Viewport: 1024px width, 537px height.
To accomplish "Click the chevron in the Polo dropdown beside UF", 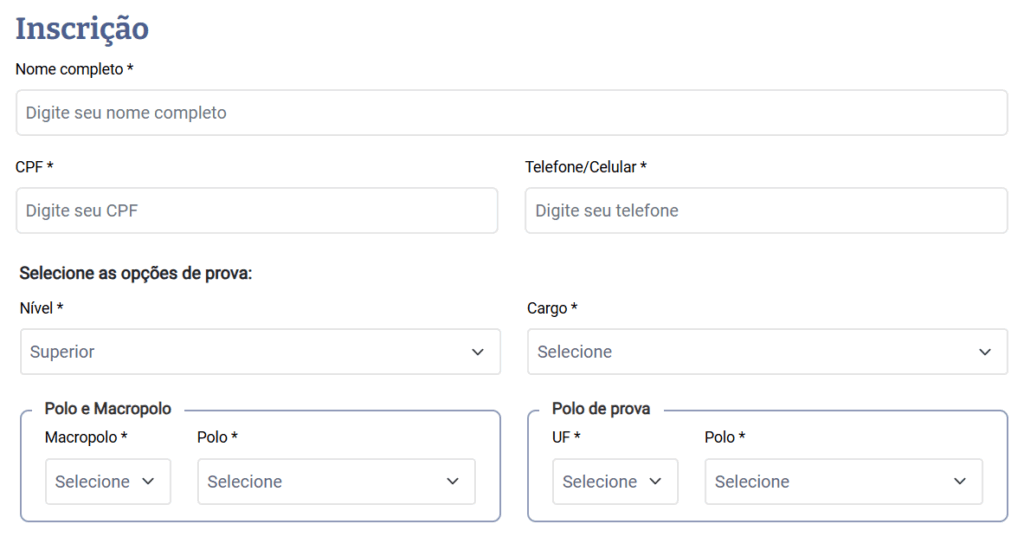I will pyautogui.click(x=960, y=481).
